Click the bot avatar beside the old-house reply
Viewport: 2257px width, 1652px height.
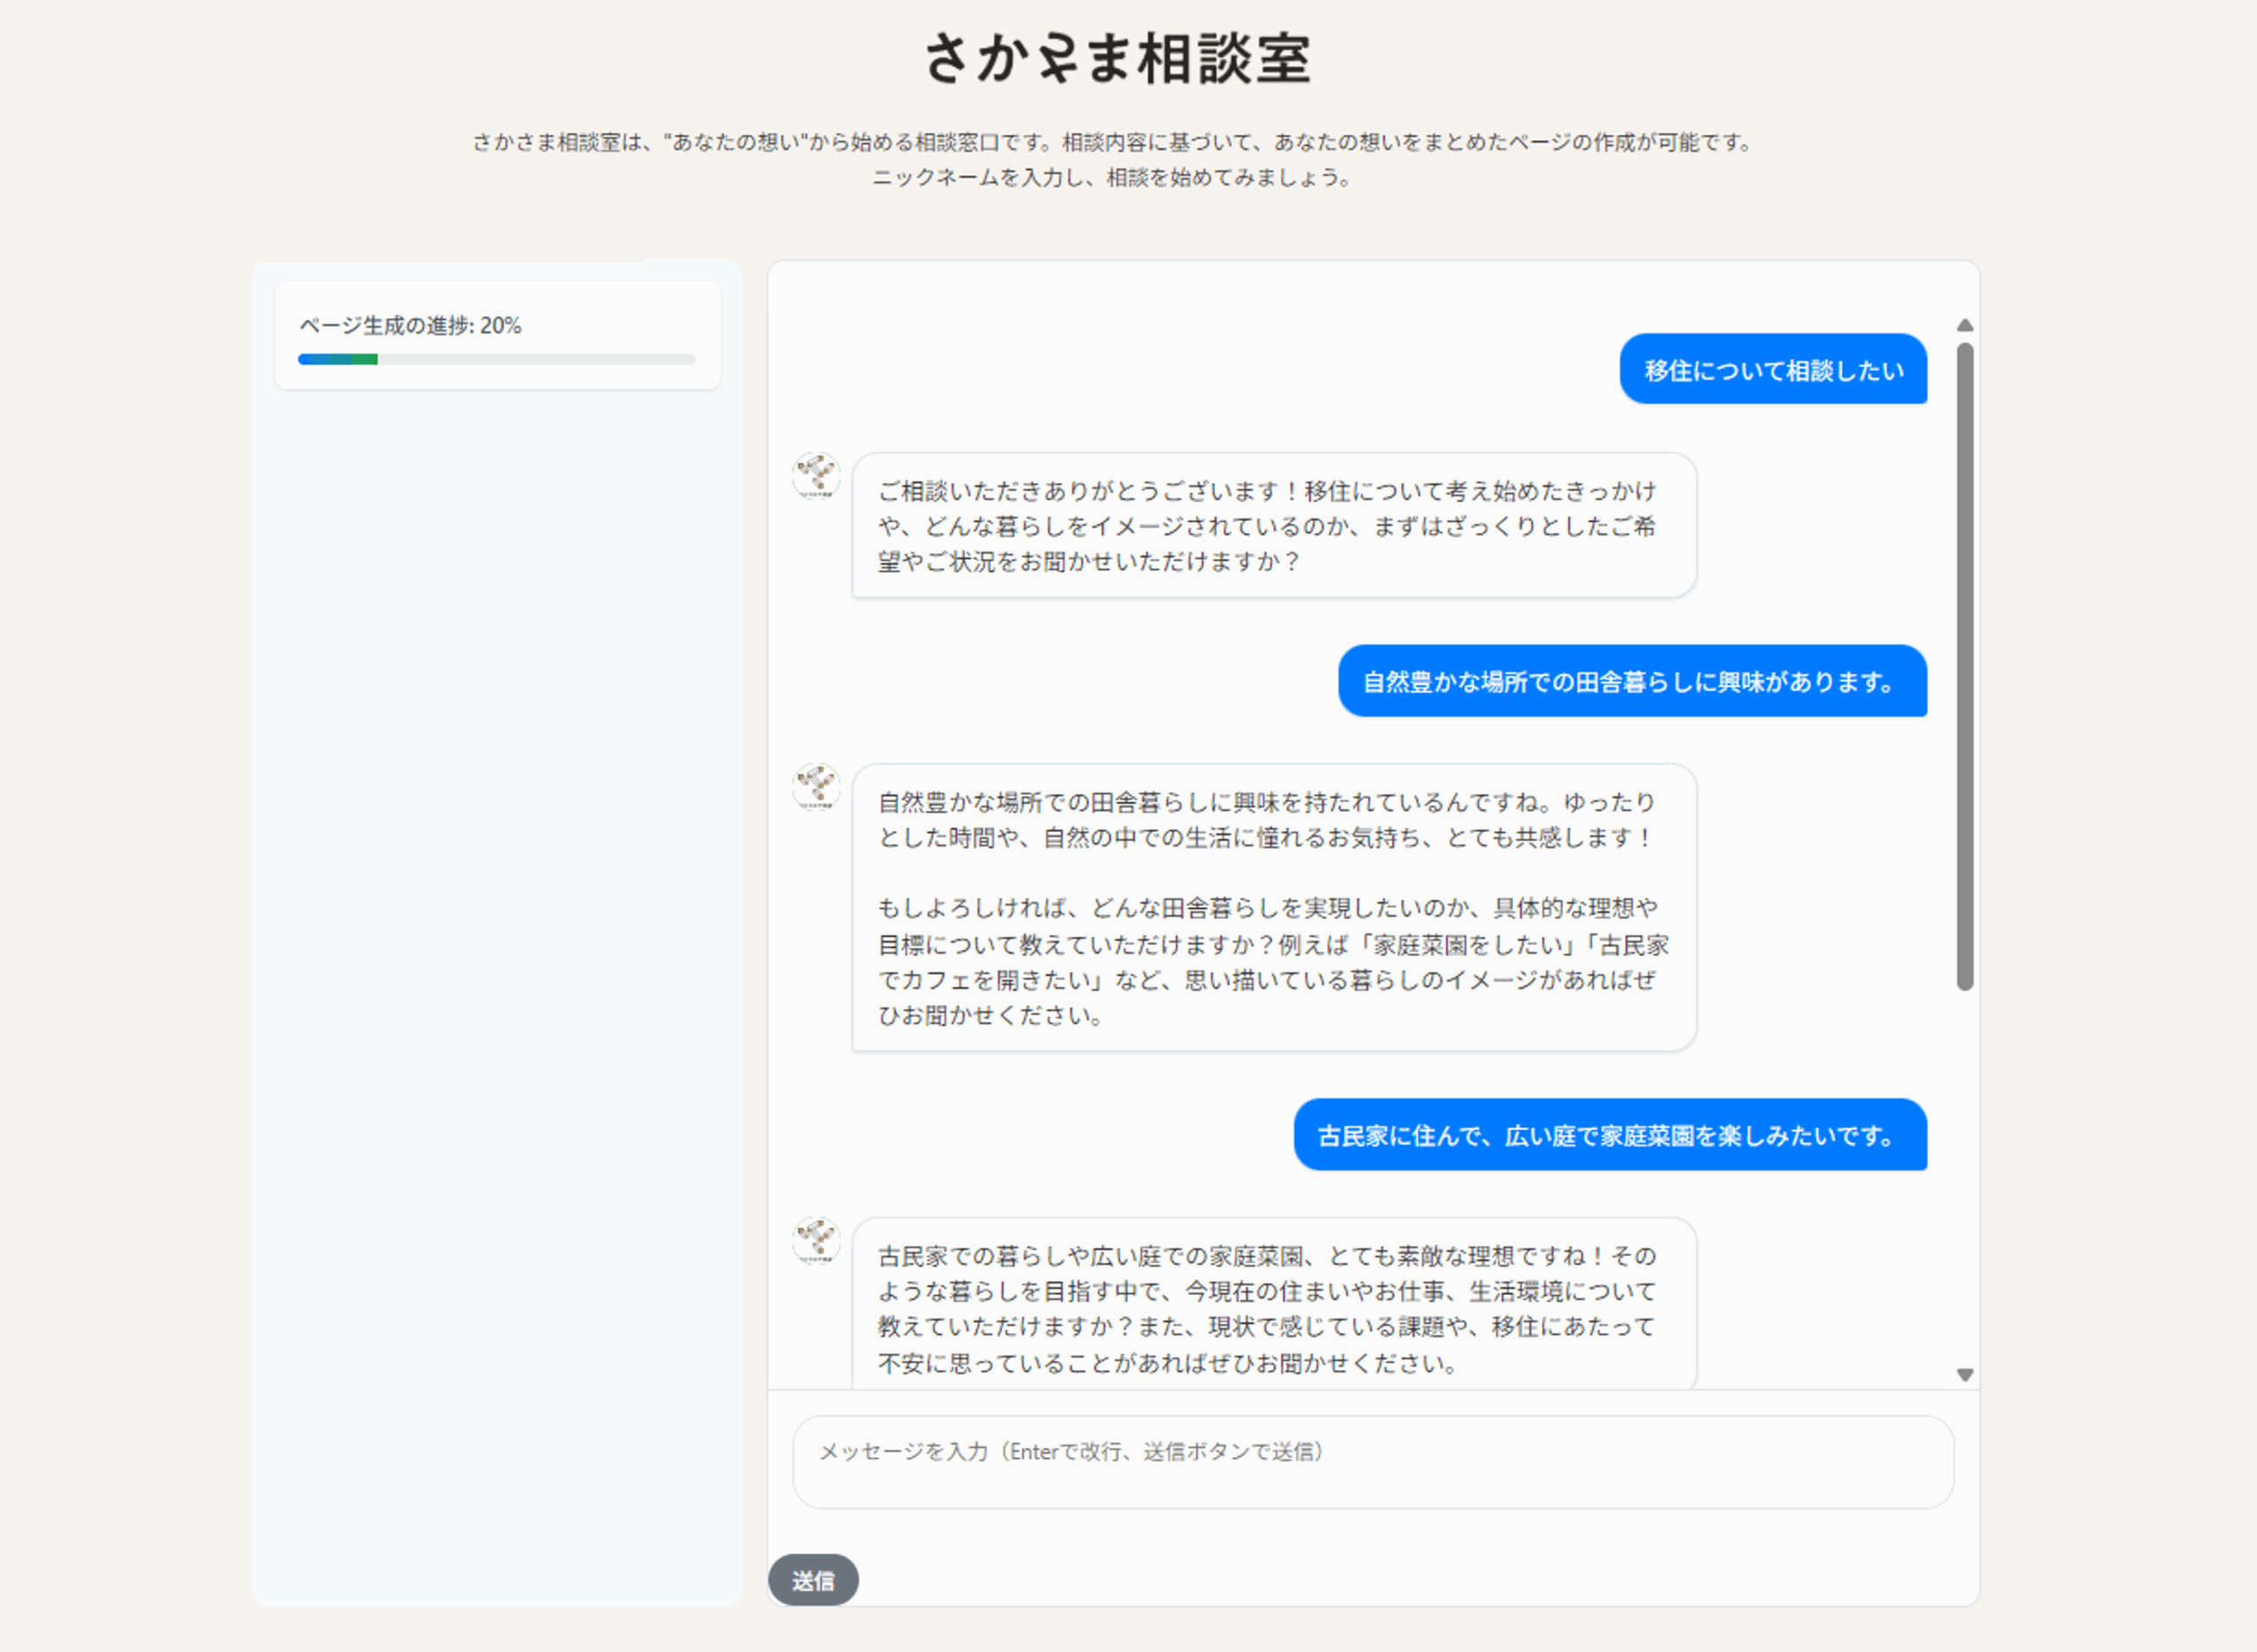(816, 1240)
